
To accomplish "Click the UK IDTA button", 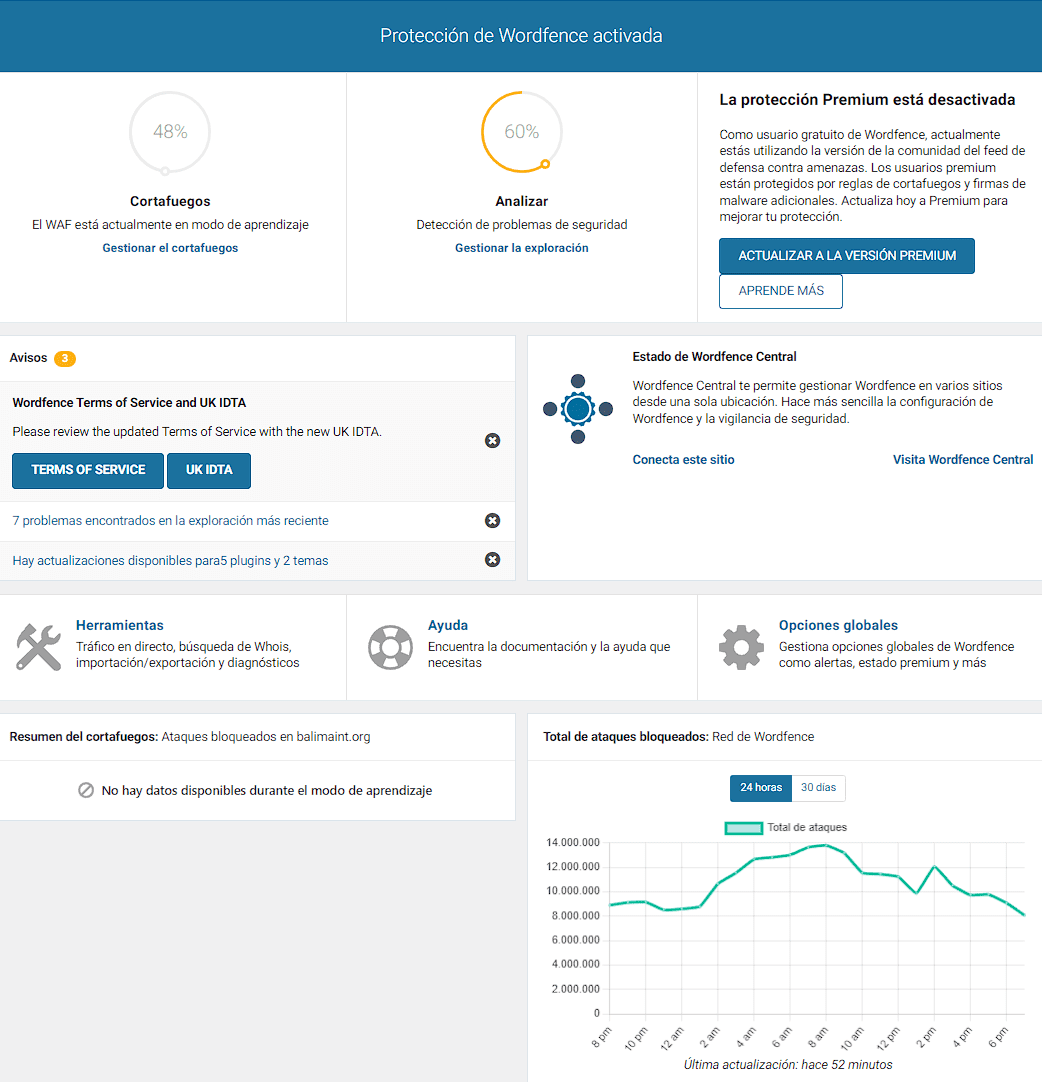I will tap(208, 470).
